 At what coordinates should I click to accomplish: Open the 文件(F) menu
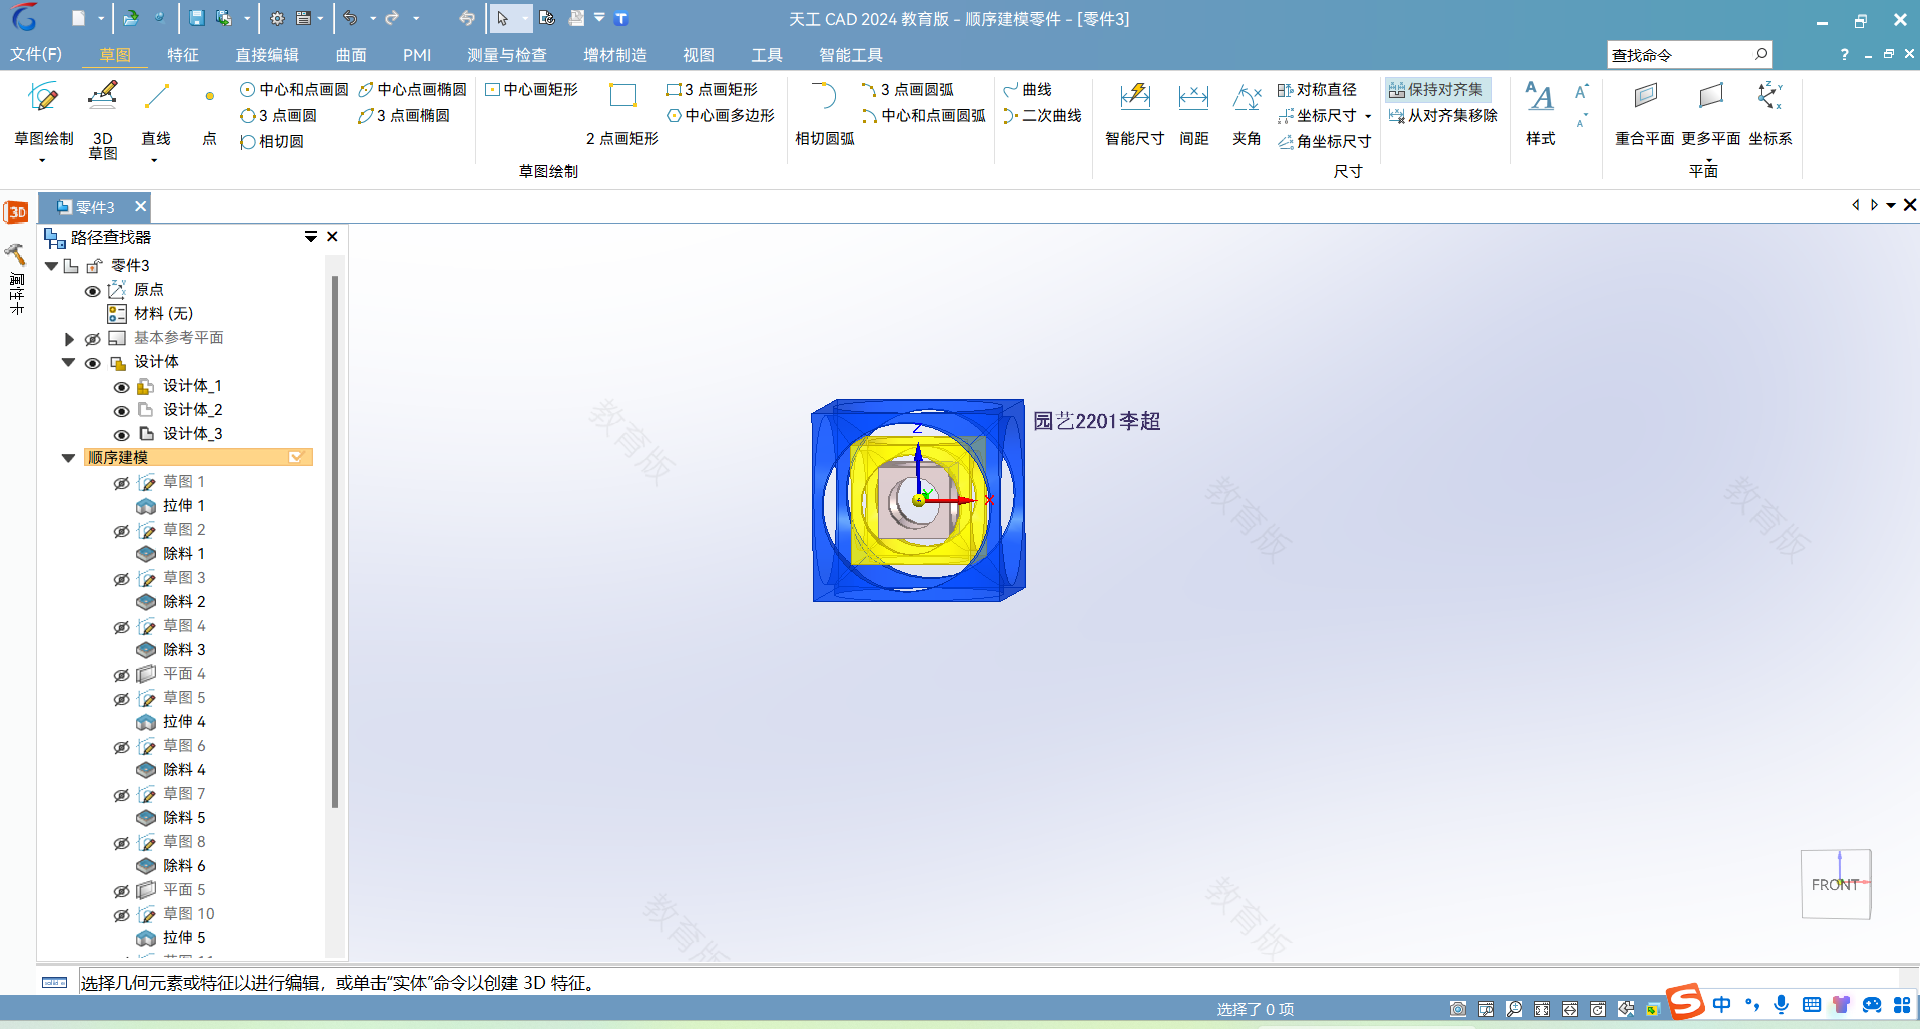click(x=36, y=54)
